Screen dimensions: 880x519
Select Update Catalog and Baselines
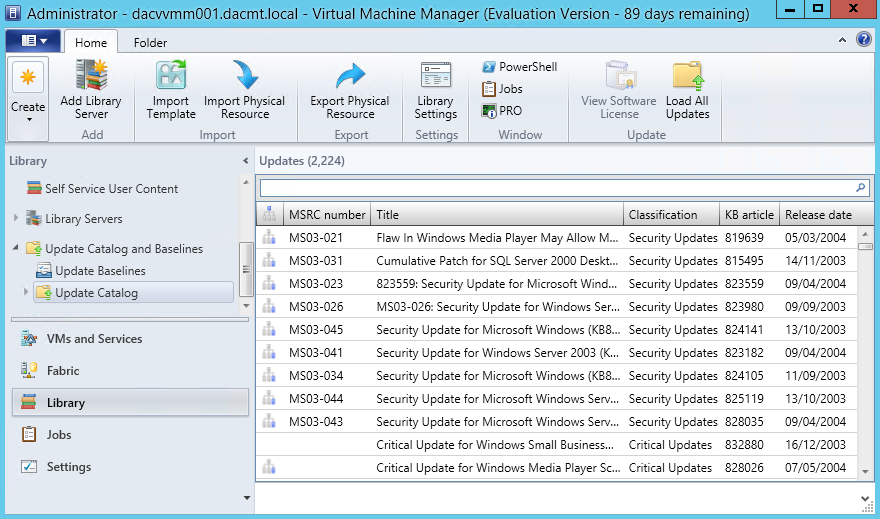tap(114, 249)
